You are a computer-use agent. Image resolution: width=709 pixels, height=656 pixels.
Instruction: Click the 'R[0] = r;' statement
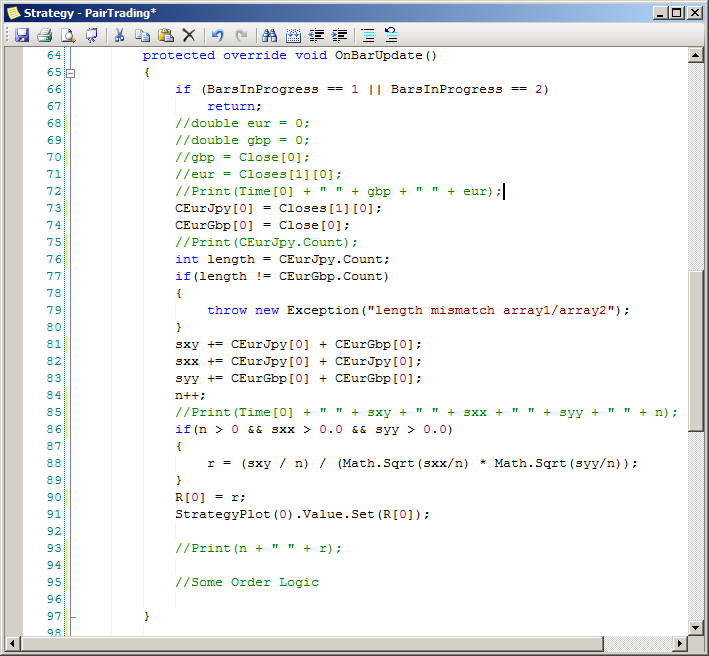pos(210,497)
